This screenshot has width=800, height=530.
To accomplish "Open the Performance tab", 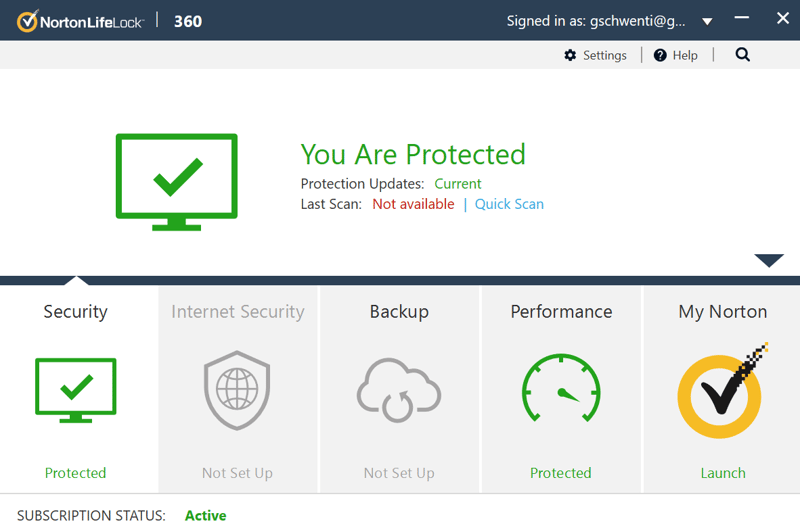I will [x=561, y=312].
